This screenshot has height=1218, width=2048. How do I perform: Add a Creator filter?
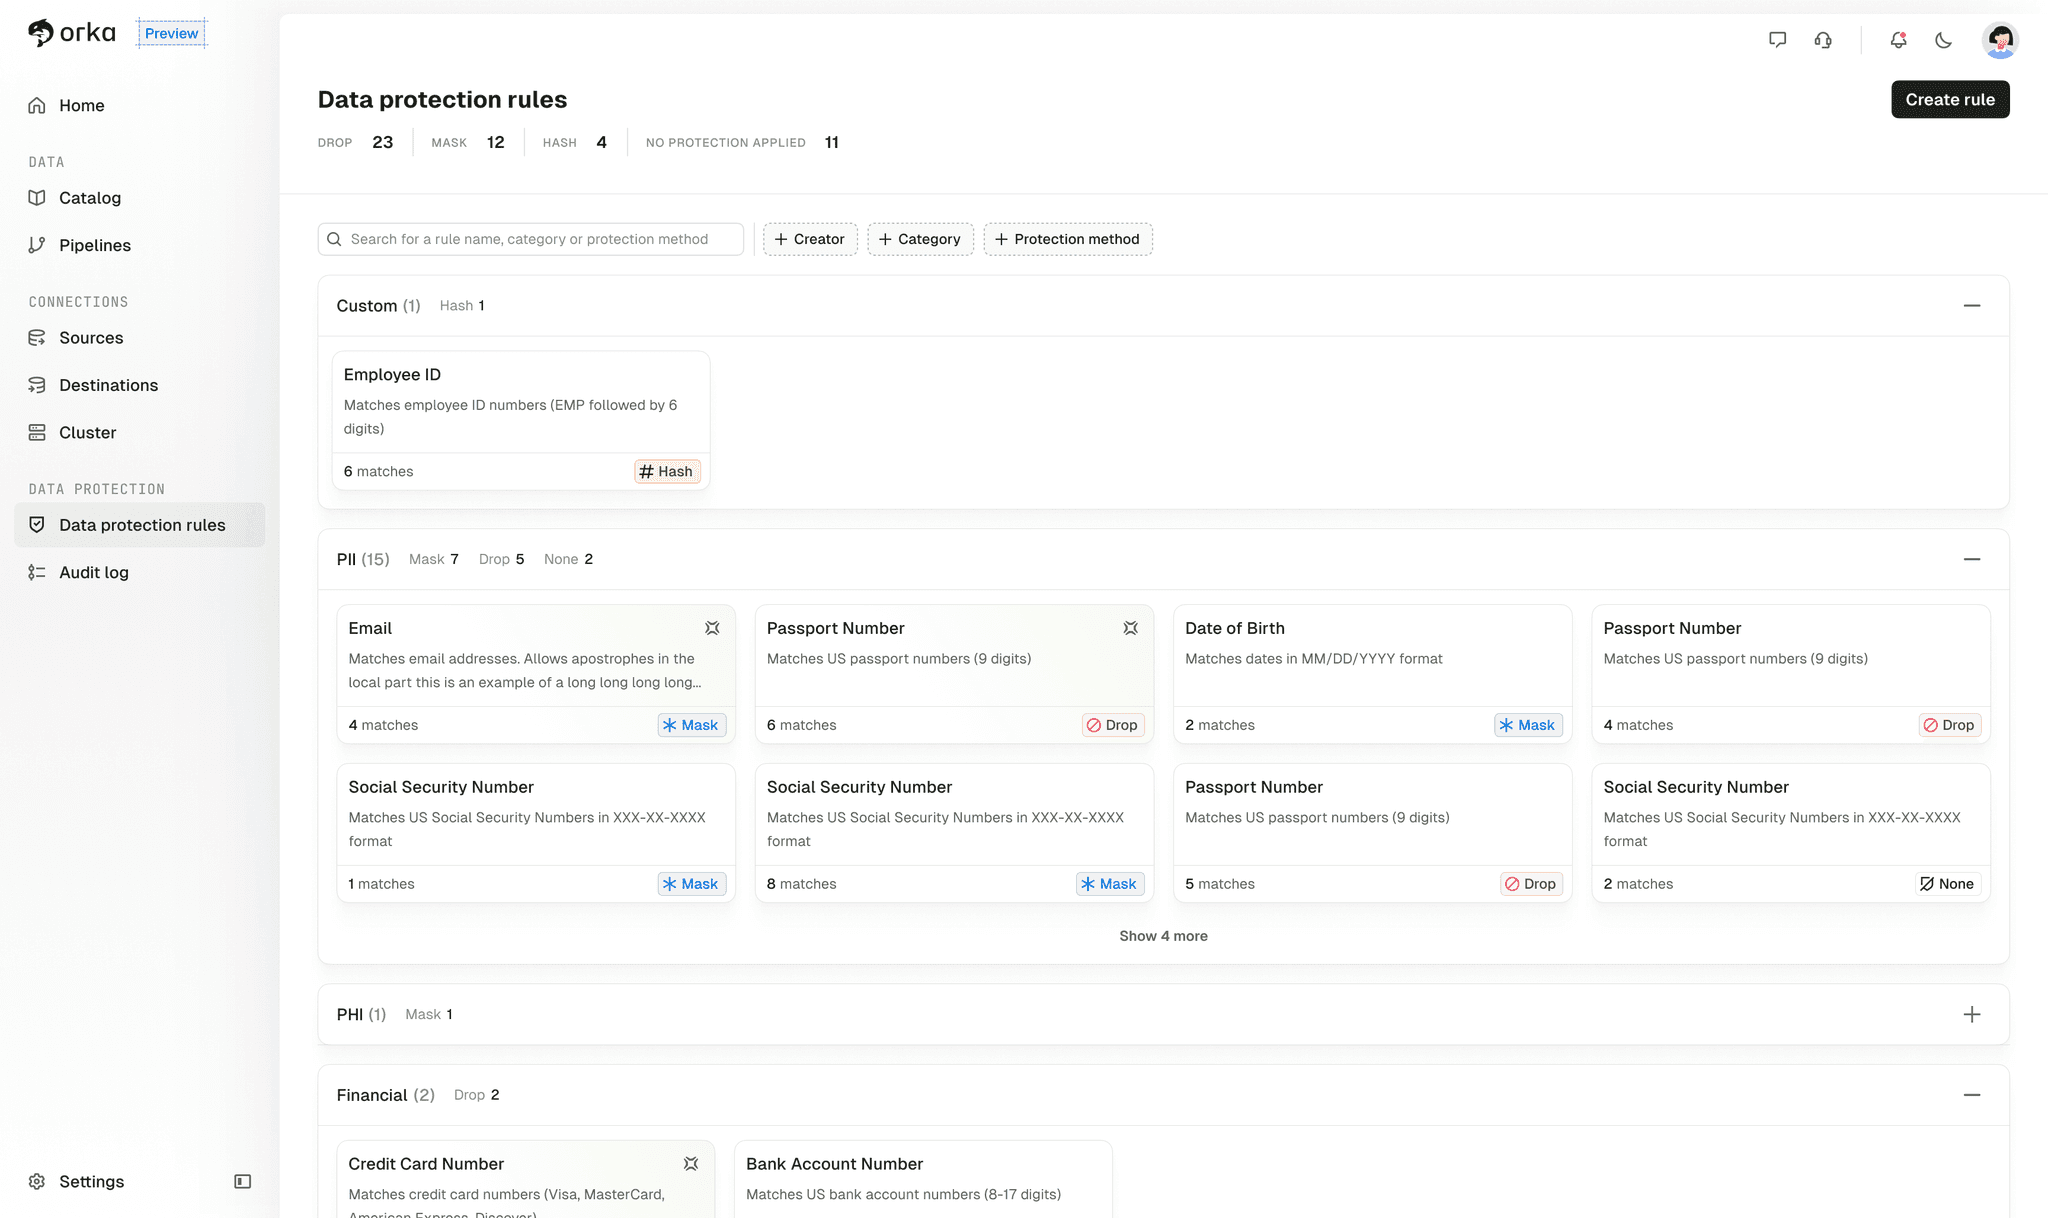tap(810, 239)
